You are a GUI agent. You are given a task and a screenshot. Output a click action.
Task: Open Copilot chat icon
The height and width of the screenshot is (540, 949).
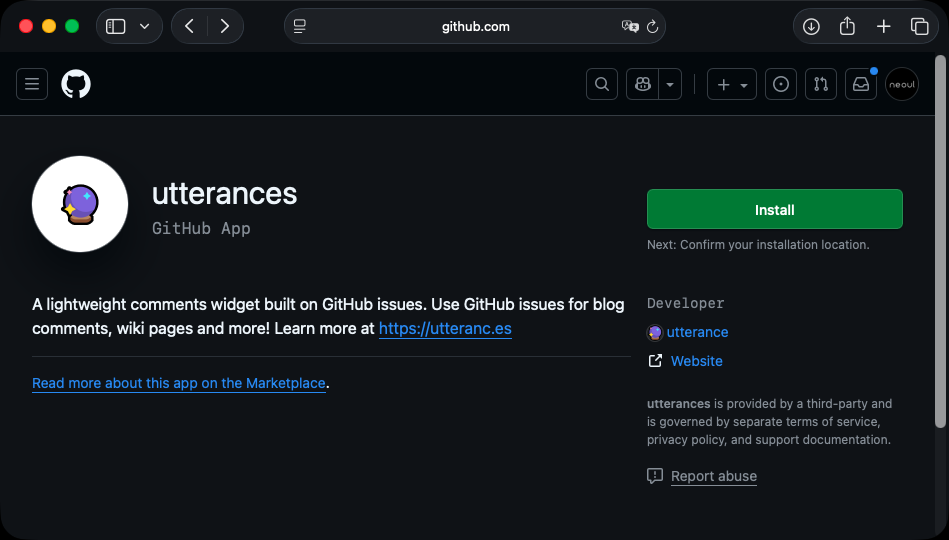[642, 85]
